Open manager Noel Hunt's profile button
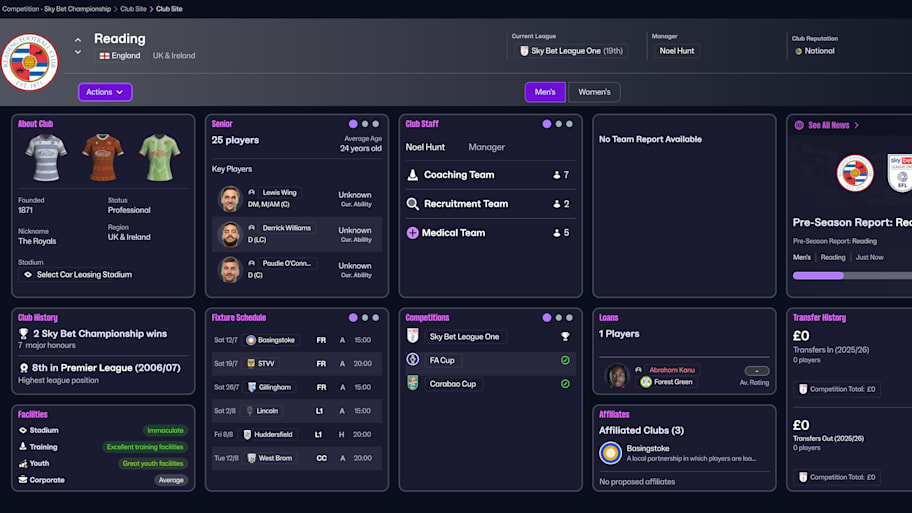 click(677, 51)
